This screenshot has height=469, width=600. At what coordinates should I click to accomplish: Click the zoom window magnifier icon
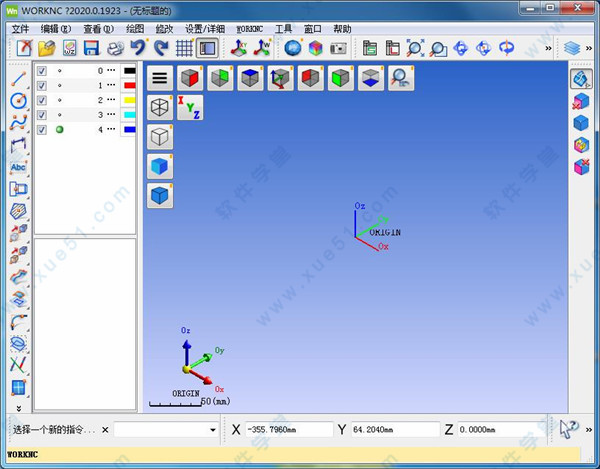point(438,49)
